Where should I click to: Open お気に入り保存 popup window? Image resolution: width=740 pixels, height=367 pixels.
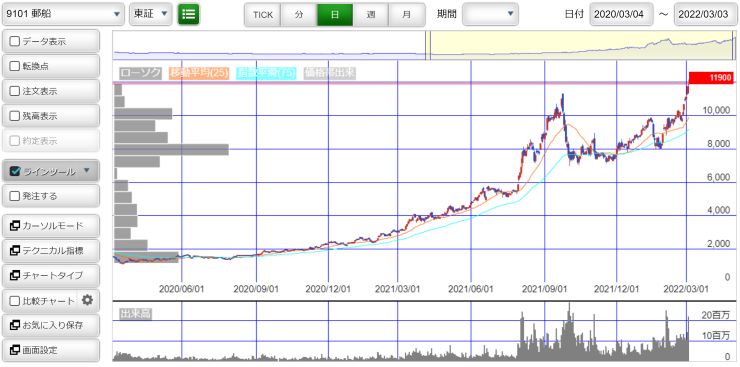click(x=51, y=325)
